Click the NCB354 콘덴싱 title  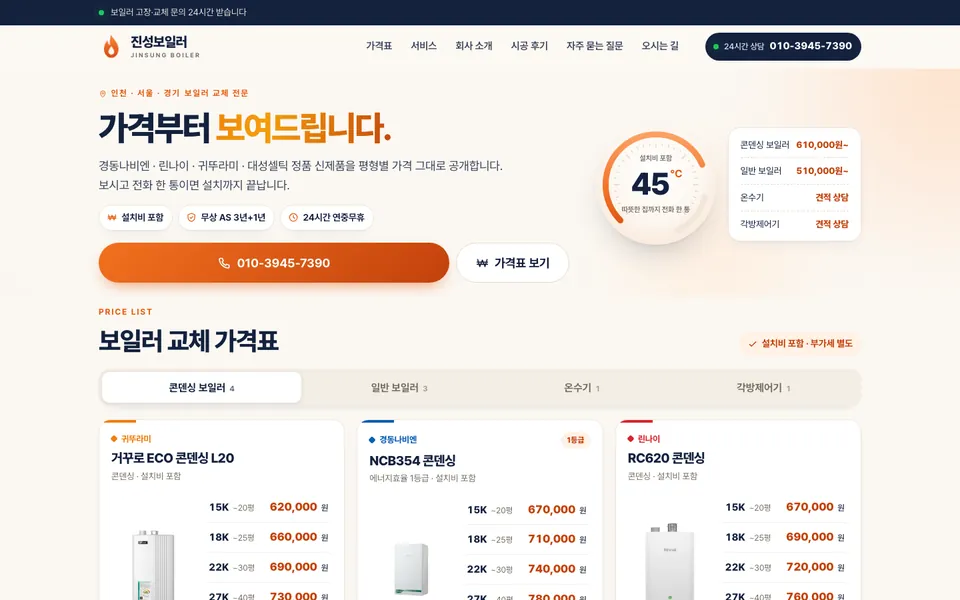[412, 460]
